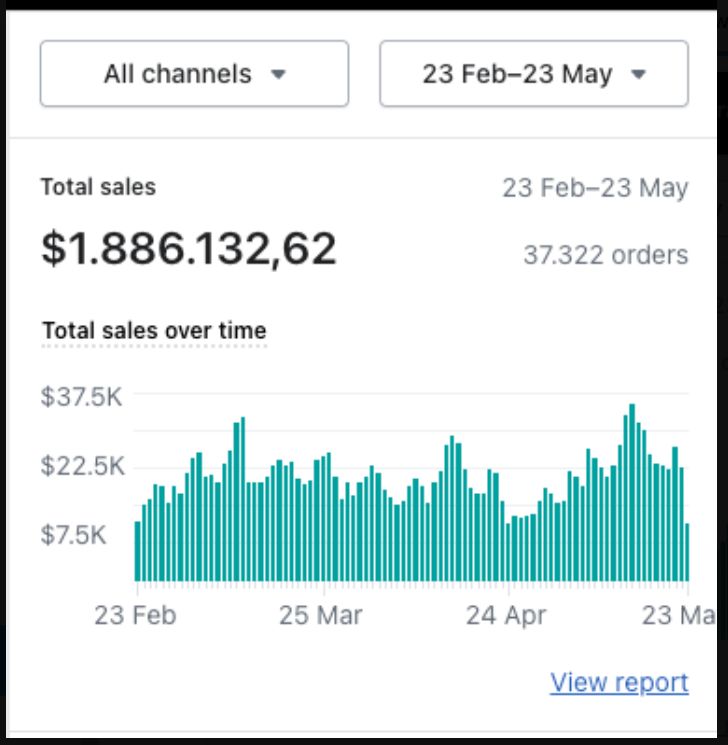Screen dimensions: 728x745
Task: Open the View report link
Action: (x=619, y=682)
